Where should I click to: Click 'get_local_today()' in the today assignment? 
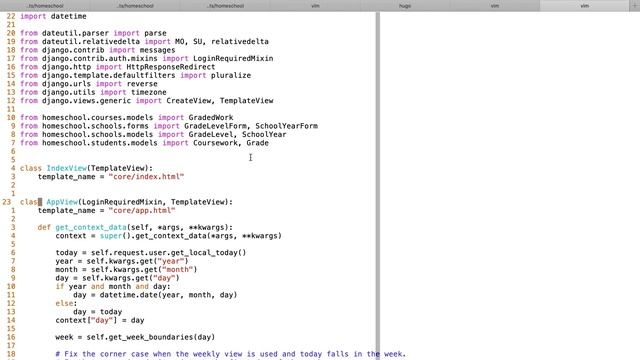coord(209,253)
